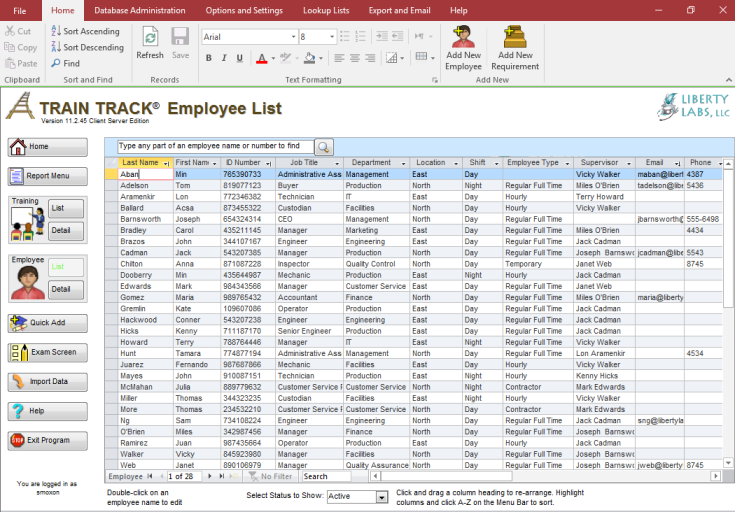This screenshot has height=512, width=735.
Task: Switch to the Database Administration tab
Action: coord(140,10)
